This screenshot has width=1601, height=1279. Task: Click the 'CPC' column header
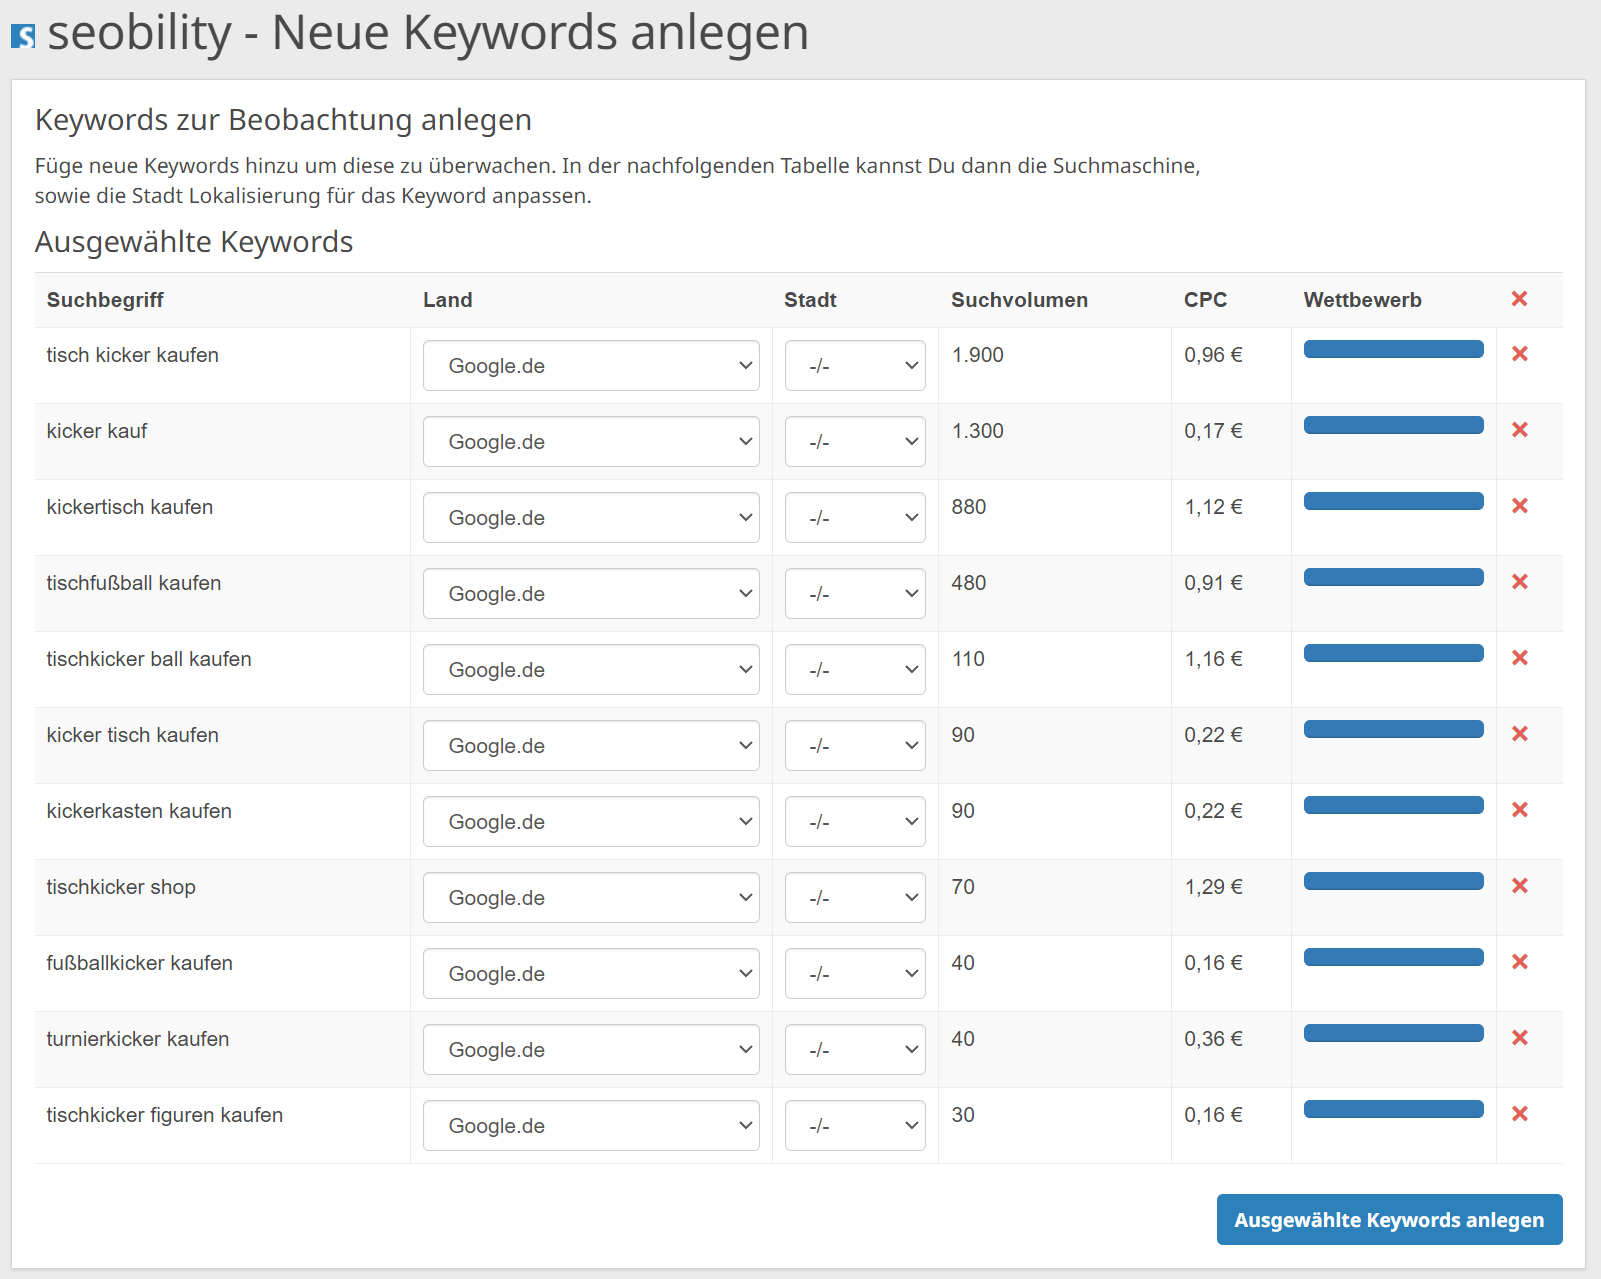click(1205, 300)
